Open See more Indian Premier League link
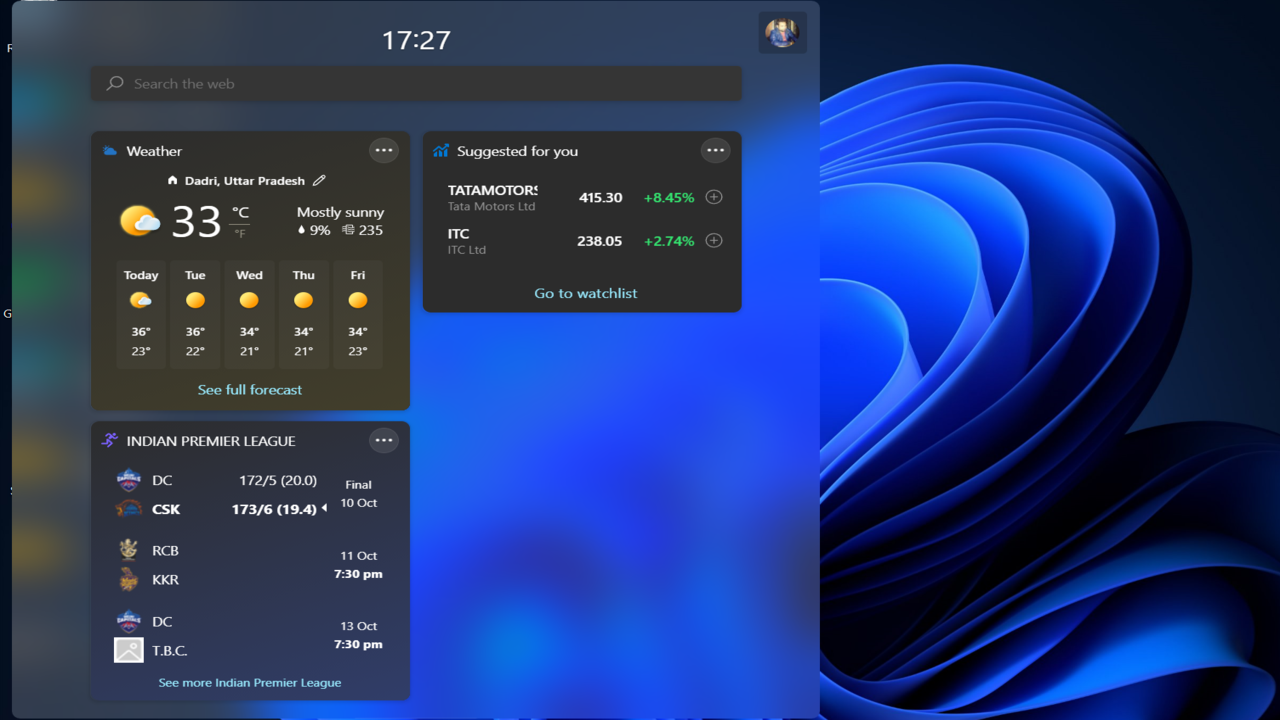Image resolution: width=1280 pixels, height=720 pixels. [250, 683]
